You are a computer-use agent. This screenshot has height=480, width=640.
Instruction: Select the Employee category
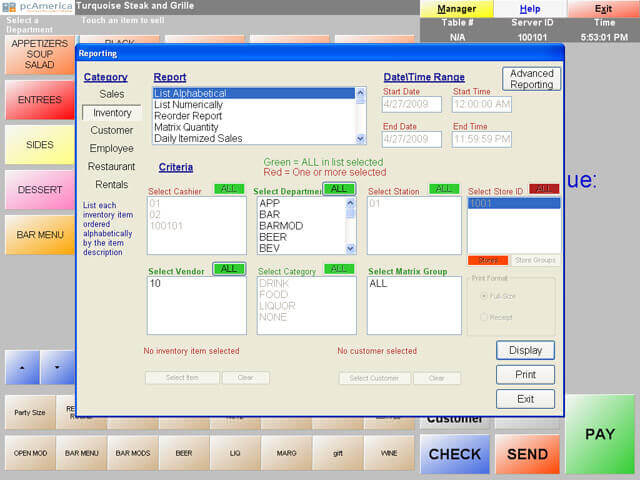point(111,148)
